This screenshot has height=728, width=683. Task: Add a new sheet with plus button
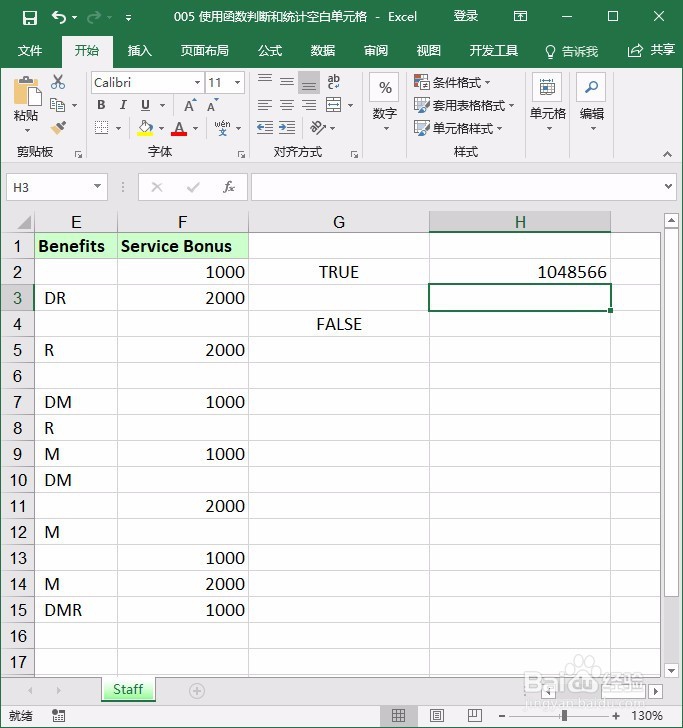point(196,691)
